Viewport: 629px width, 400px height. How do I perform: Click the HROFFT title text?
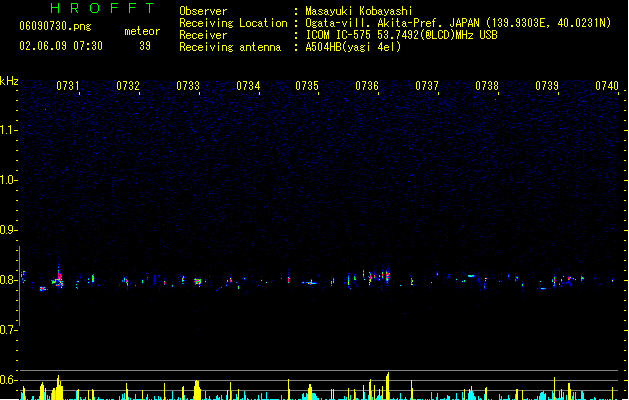coord(102,8)
